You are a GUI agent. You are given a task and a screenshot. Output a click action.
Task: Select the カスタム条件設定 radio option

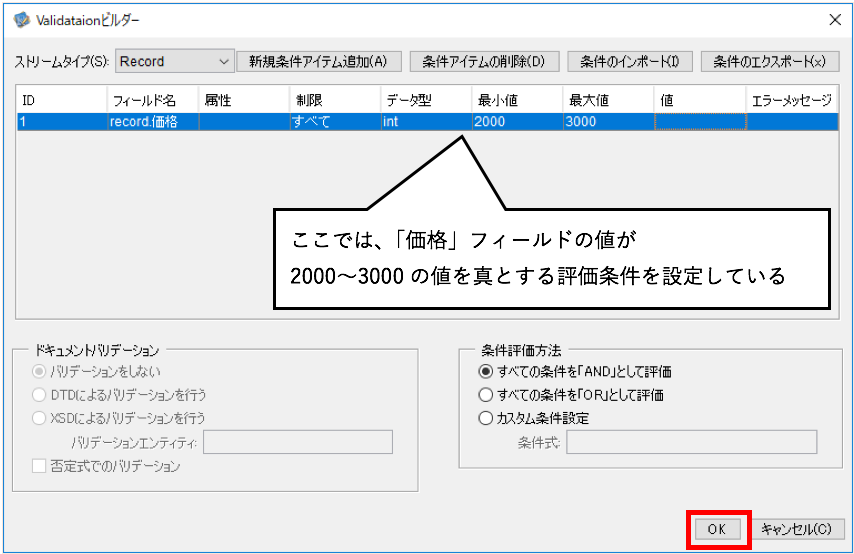click(485, 418)
